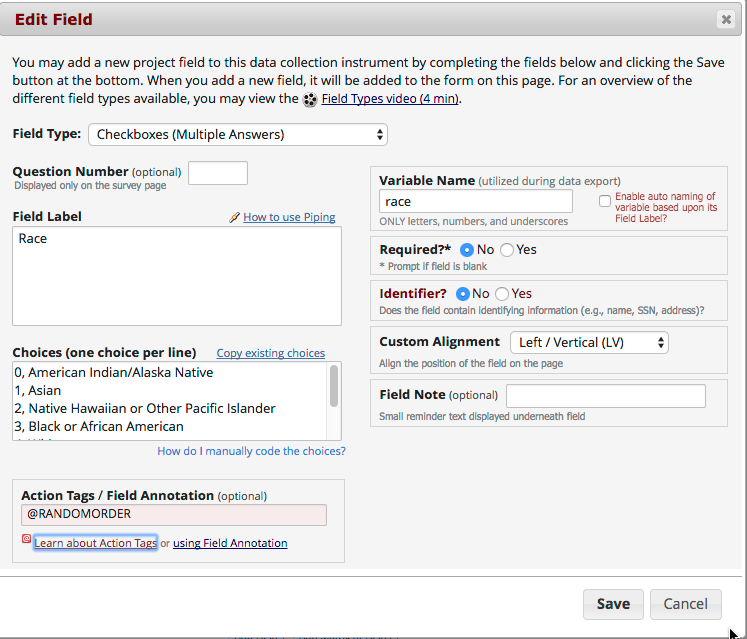This screenshot has height=639, width=747.
Task: Click the Cancel button
Action: coord(686,604)
